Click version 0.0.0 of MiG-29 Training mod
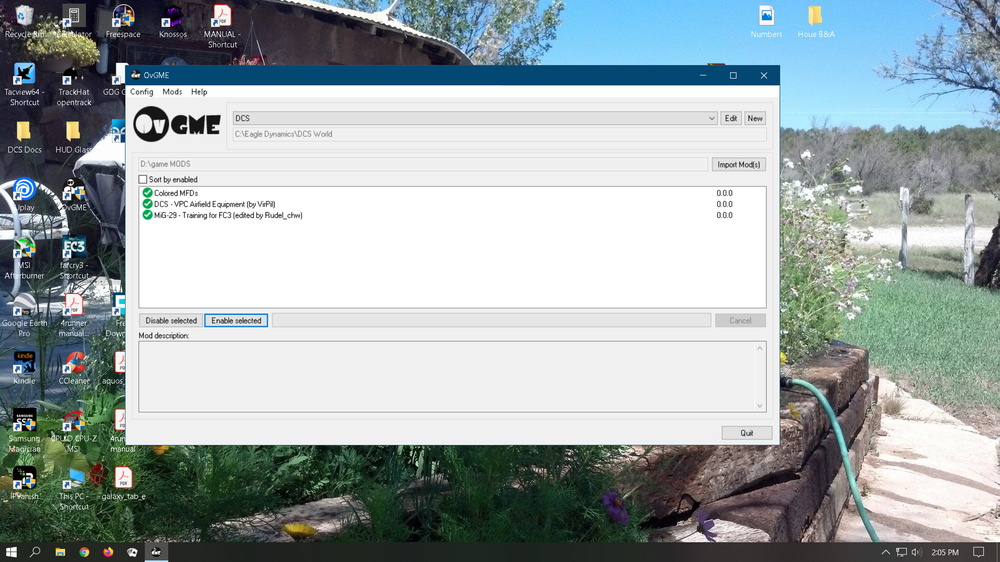The width and height of the screenshot is (1000, 562). coord(724,216)
